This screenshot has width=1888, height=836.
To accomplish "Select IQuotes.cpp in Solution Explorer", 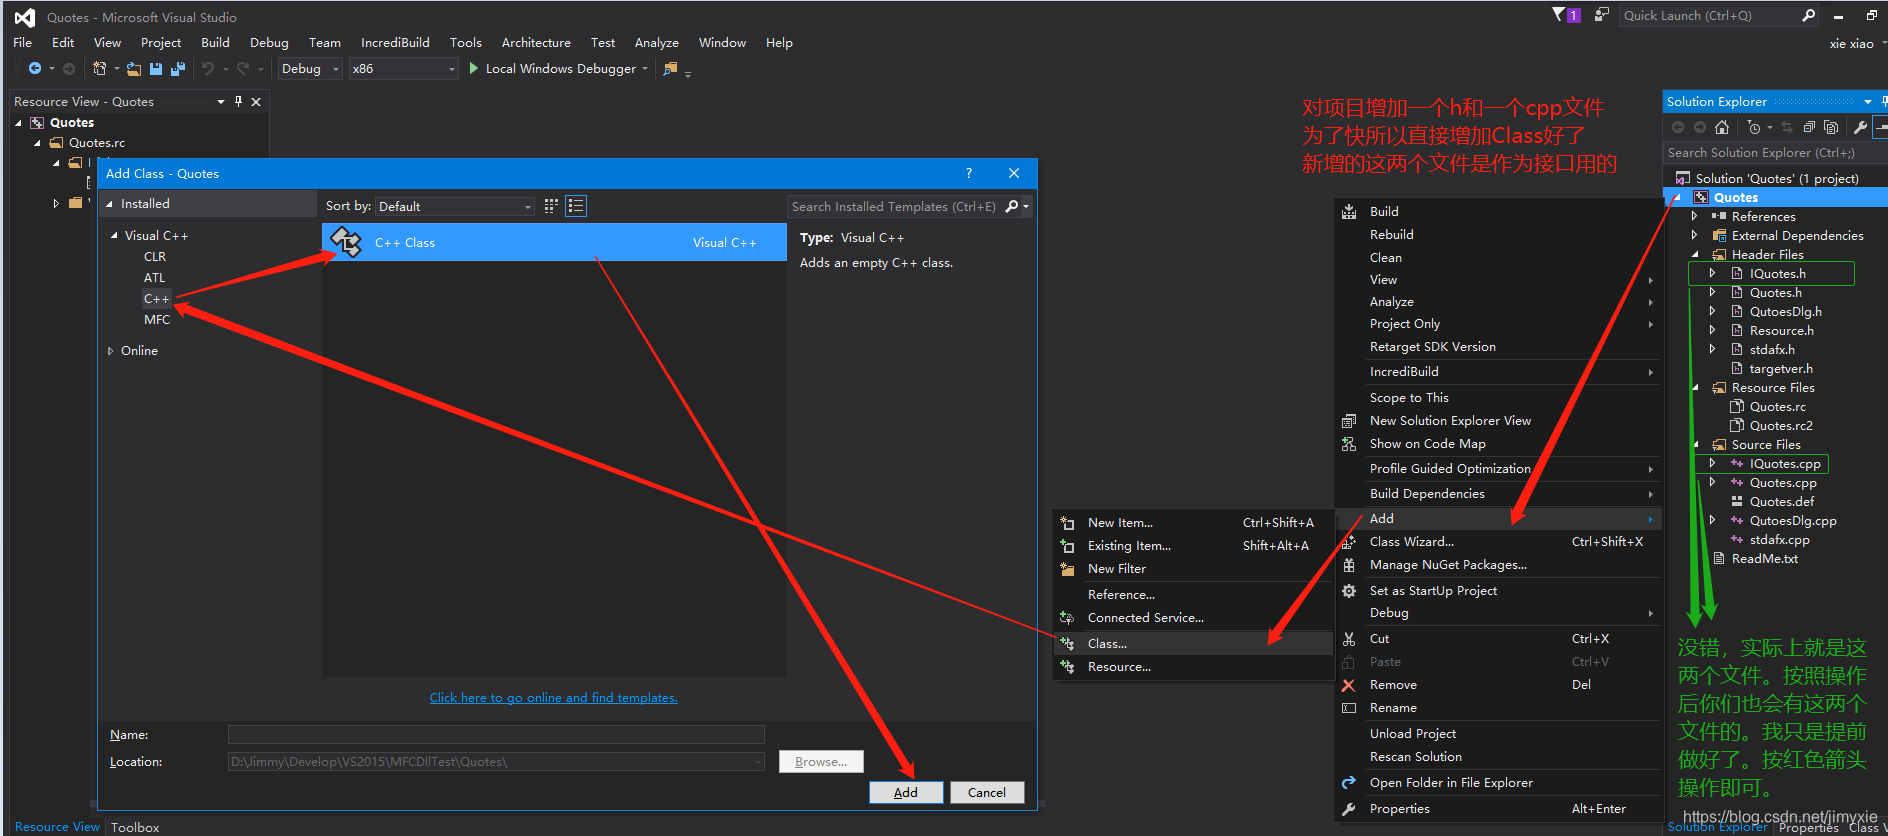I will [x=1785, y=464].
